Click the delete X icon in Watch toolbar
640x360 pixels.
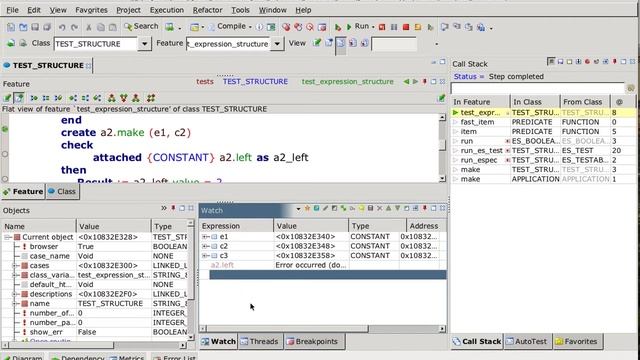[x=380, y=209]
